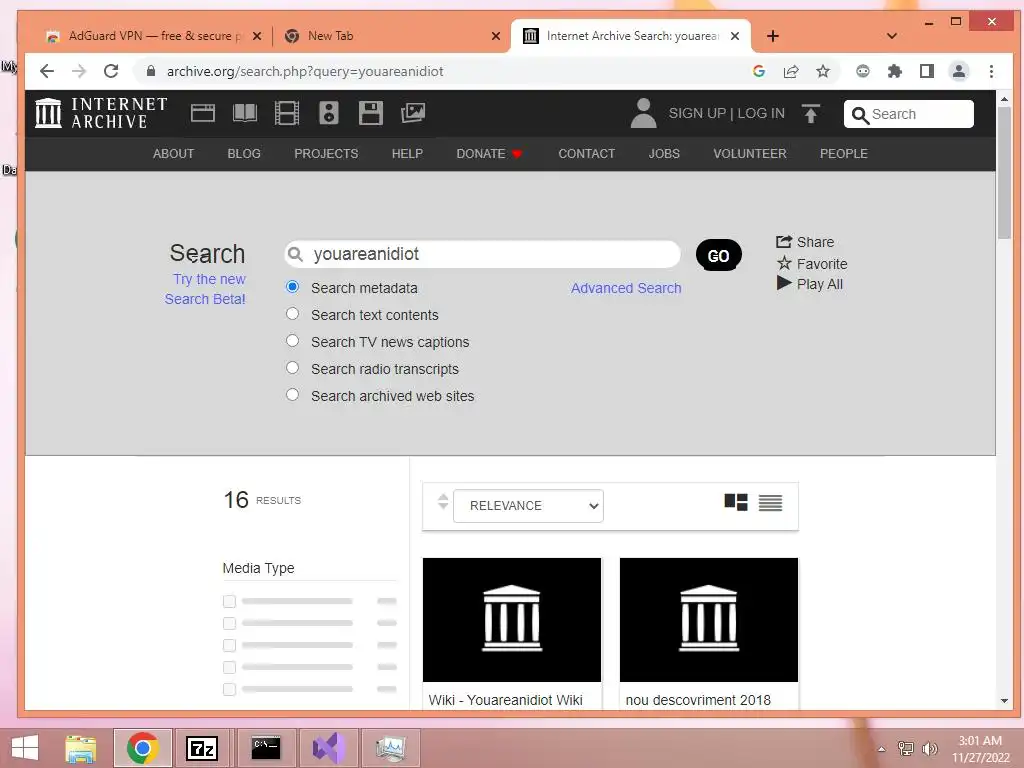
Task: Click the youareanidiot search input field
Action: pos(482,254)
